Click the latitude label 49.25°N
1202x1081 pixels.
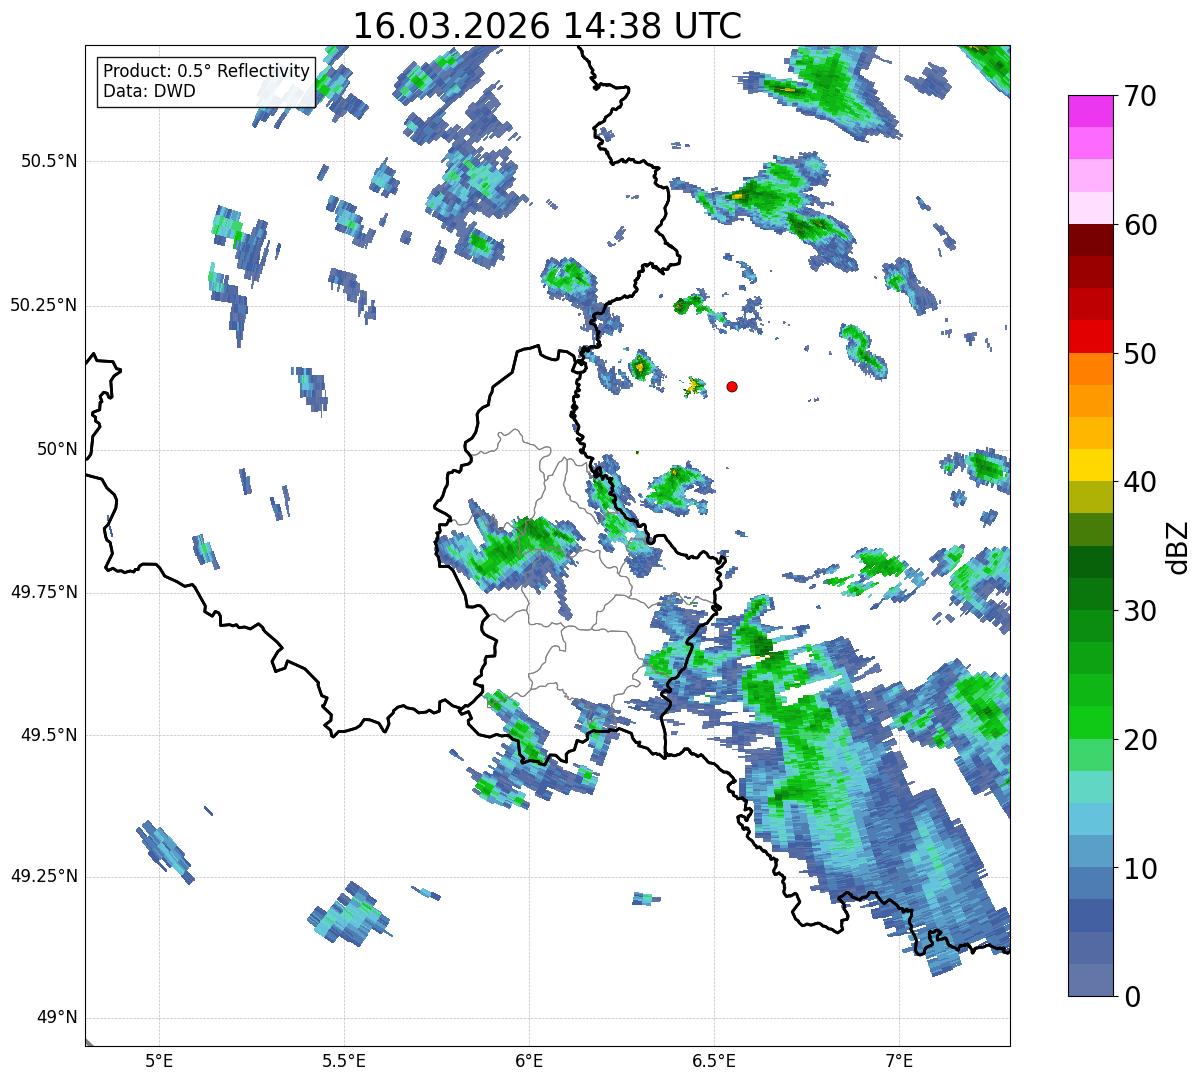(x=44, y=877)
